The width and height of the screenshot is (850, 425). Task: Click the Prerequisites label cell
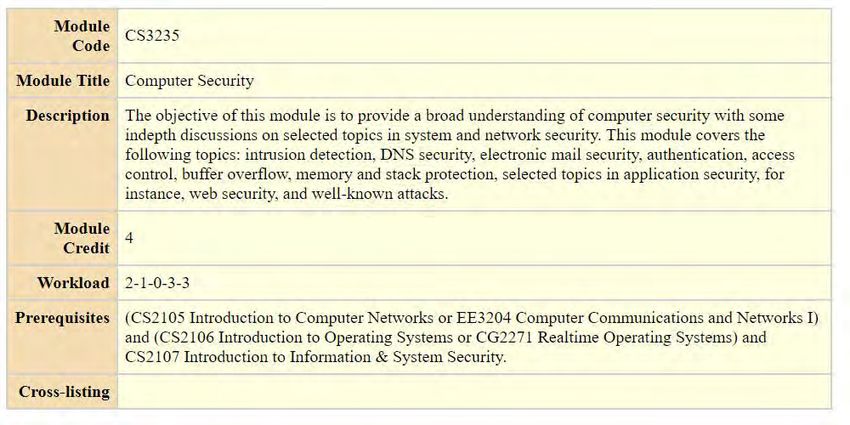[62, 337]
